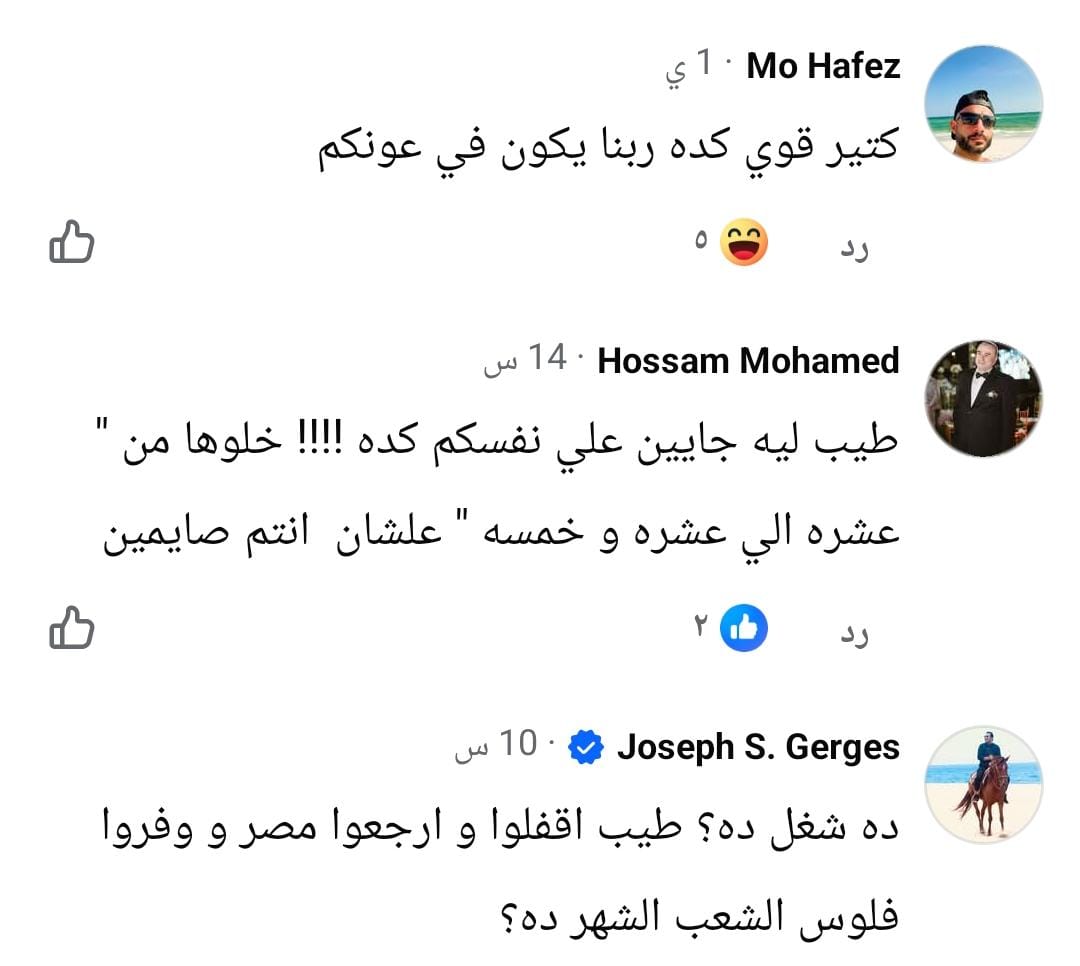The width and height of the screenshot is (1080, 966).
Task: Open the haha reaction emoji on Mo Hafez's comment
Action: pos(744,243)
